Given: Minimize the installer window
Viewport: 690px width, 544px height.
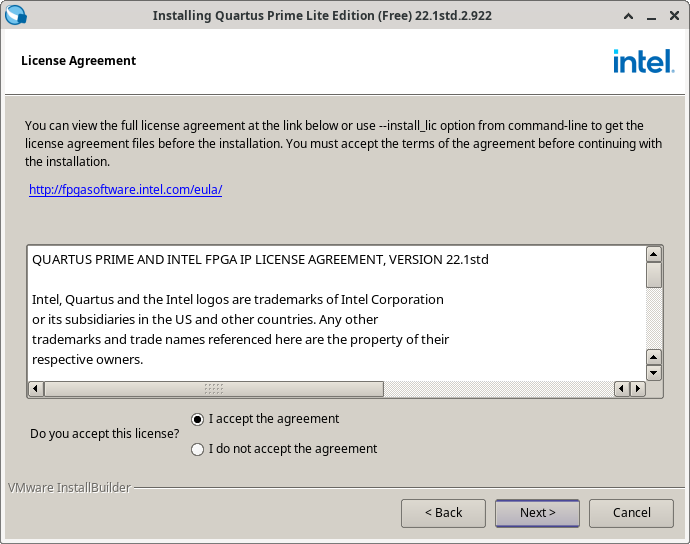Looking at the screenshot, I should 651,16.
